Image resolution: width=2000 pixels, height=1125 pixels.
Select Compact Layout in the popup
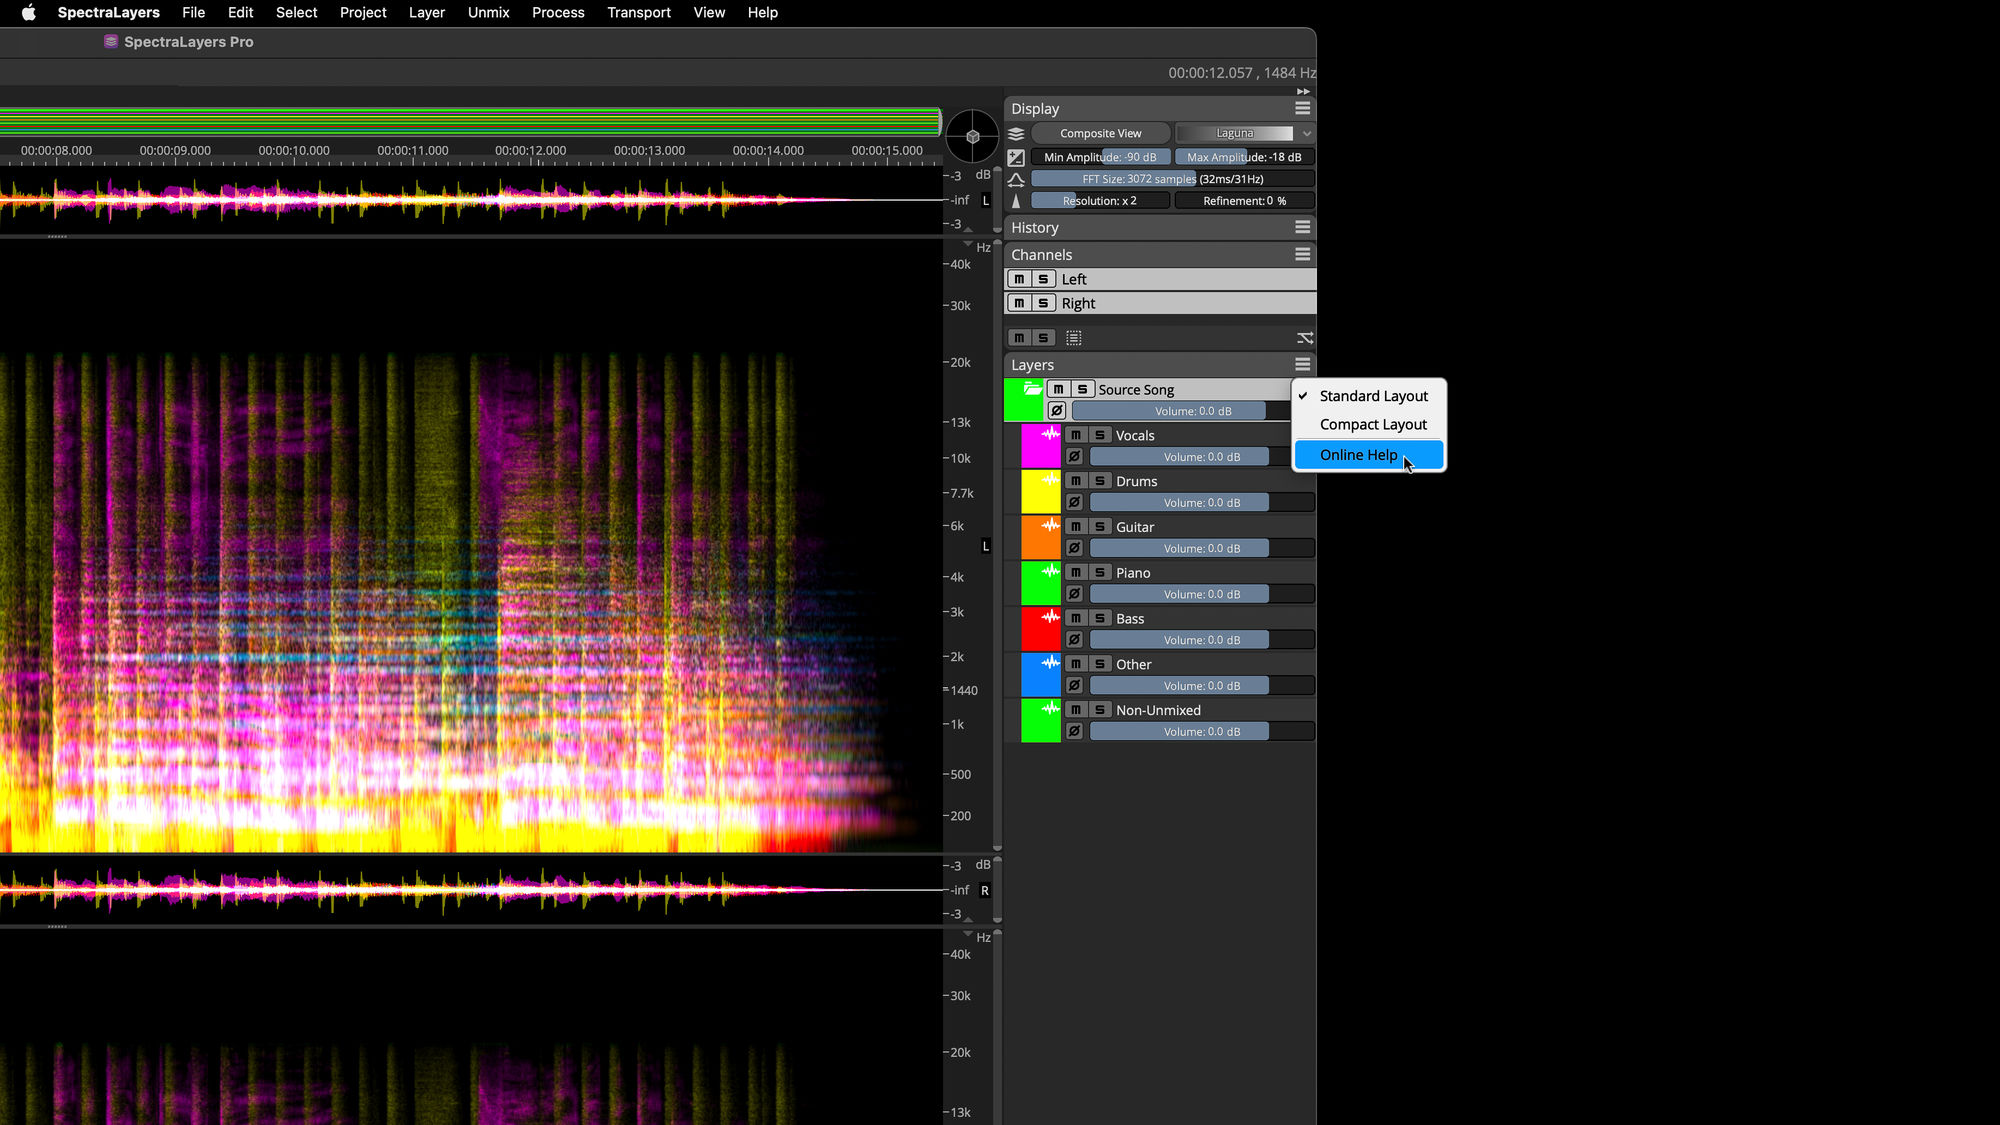[1372, 424]
